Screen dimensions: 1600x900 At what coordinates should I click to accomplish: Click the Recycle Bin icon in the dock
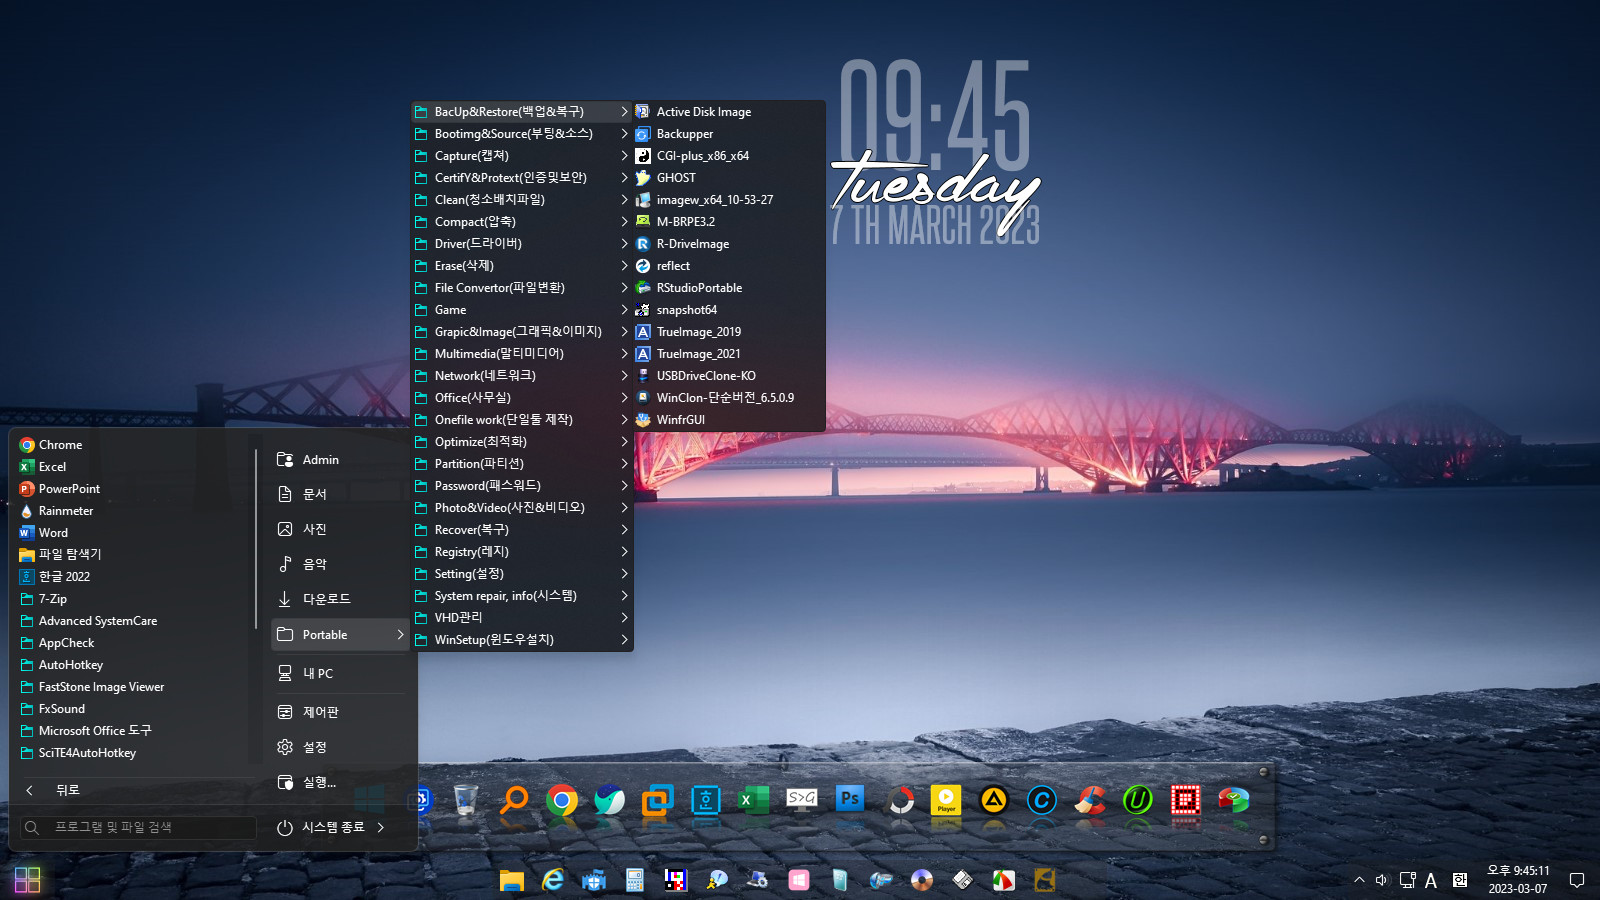pos(466,800)
